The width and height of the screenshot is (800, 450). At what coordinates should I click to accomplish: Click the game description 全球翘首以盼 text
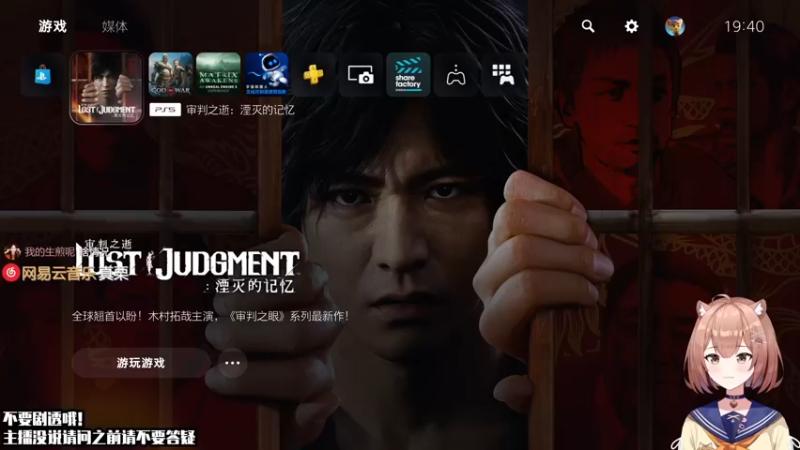[210, 316]
